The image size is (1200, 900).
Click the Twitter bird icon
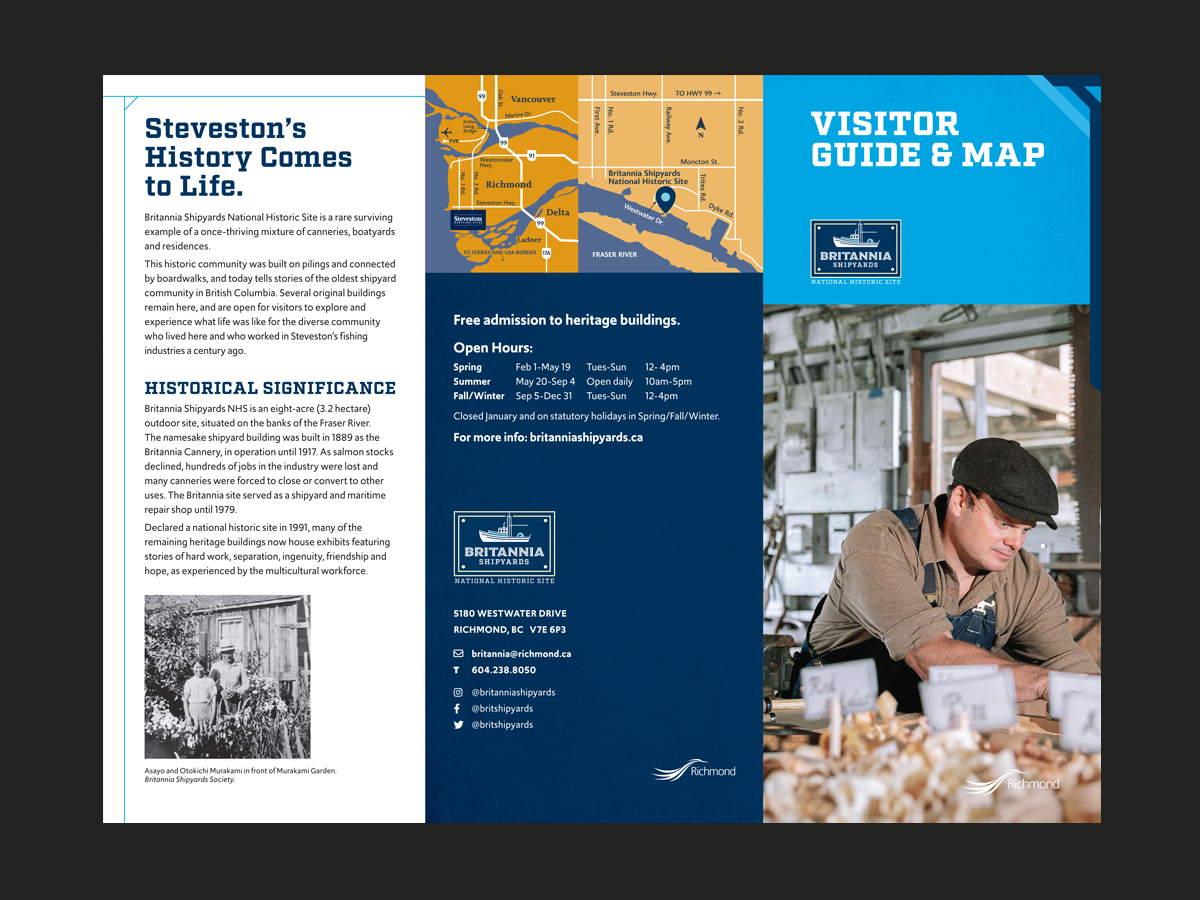pyautogui.click(x=458, y=724)
